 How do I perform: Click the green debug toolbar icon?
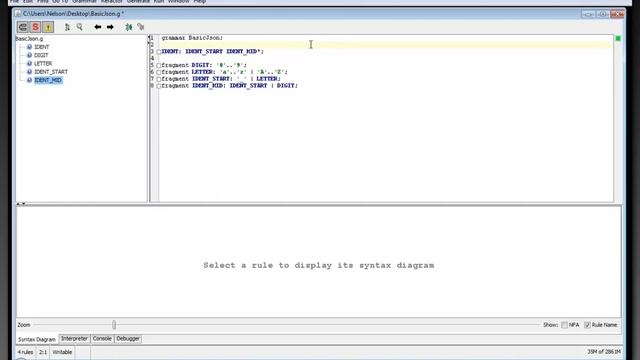coord(129,27)
